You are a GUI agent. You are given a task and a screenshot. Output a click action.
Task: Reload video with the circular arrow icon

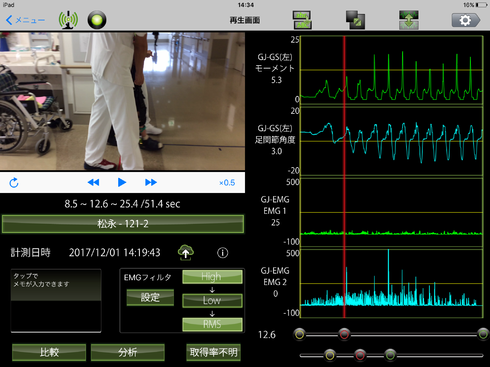pyautogui.click(x=14, y=183)
